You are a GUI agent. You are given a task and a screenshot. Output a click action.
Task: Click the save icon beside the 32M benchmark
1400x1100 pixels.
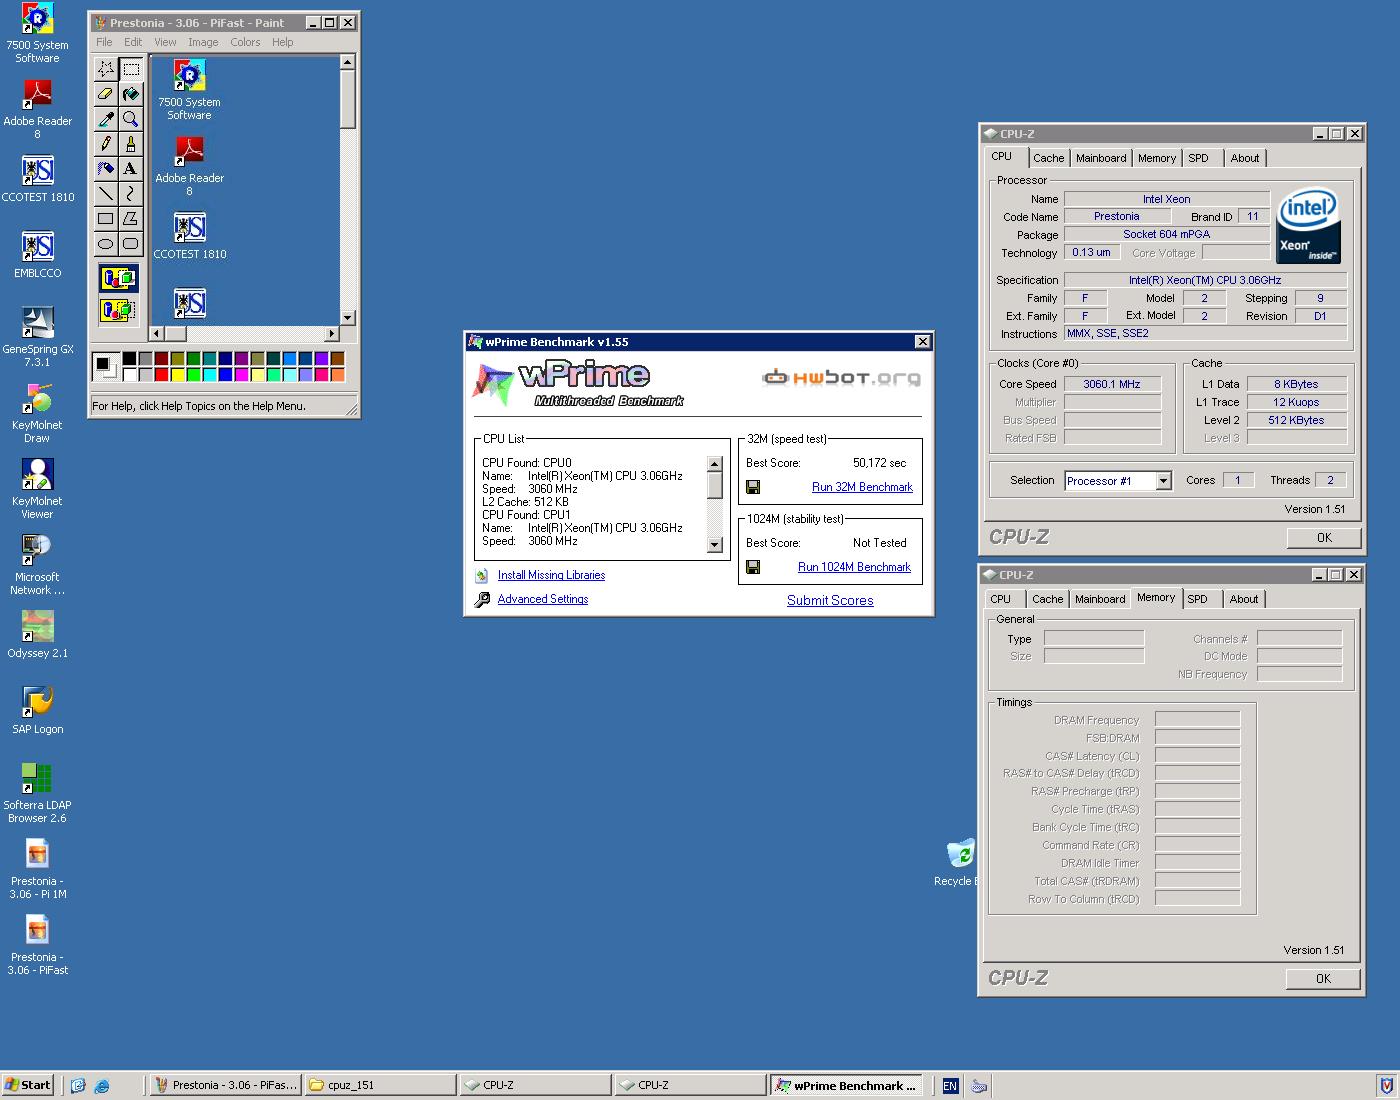(x=753, y=487)
